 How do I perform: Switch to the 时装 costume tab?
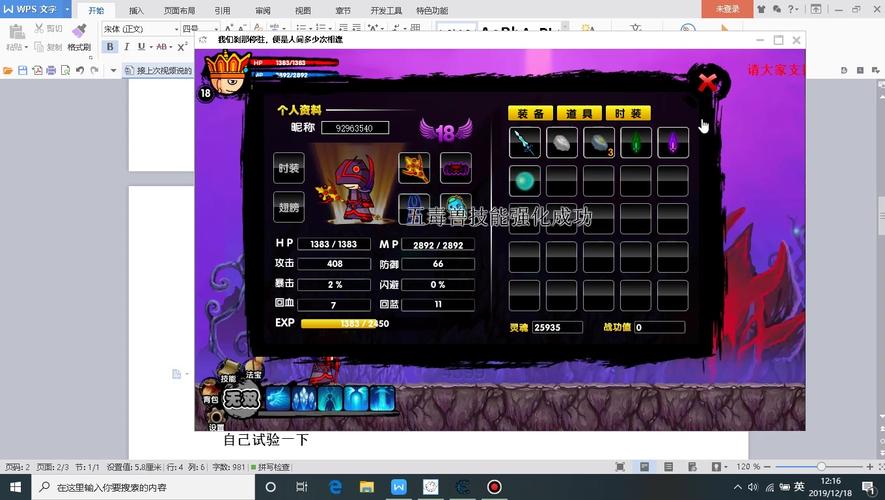pos(628,113)
